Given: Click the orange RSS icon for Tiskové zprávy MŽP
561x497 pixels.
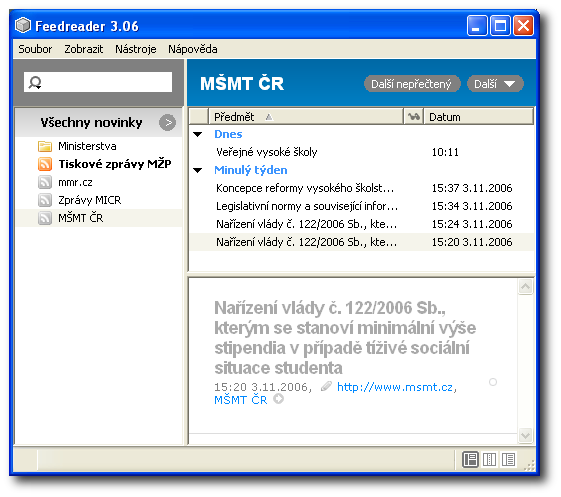Looking at the screenshot, I should pos(45,164).
